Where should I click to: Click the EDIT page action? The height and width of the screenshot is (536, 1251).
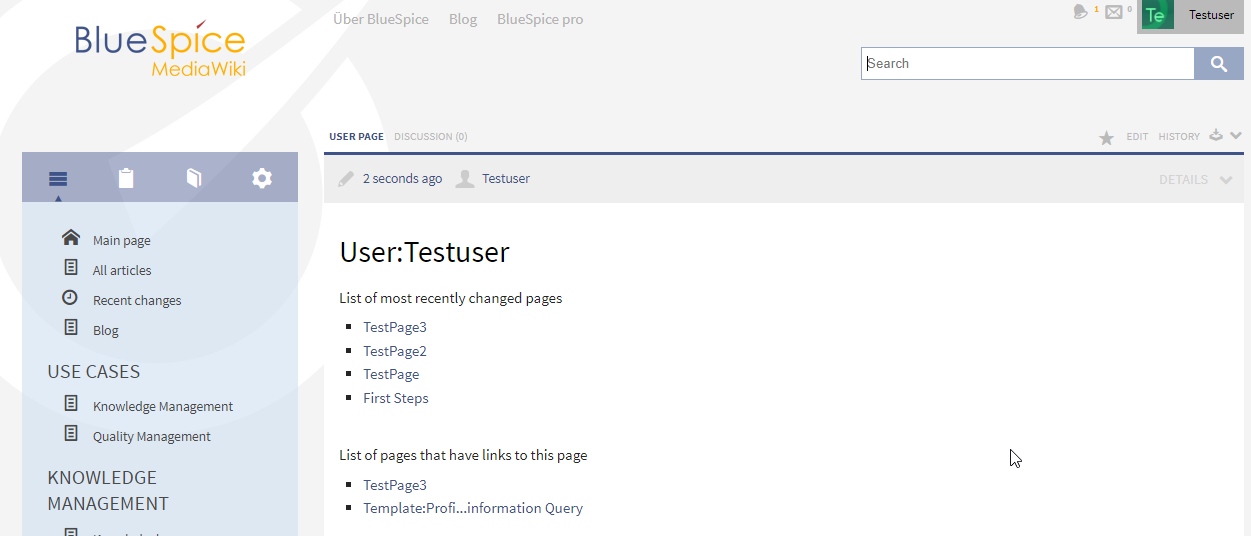pos(1137,137)
